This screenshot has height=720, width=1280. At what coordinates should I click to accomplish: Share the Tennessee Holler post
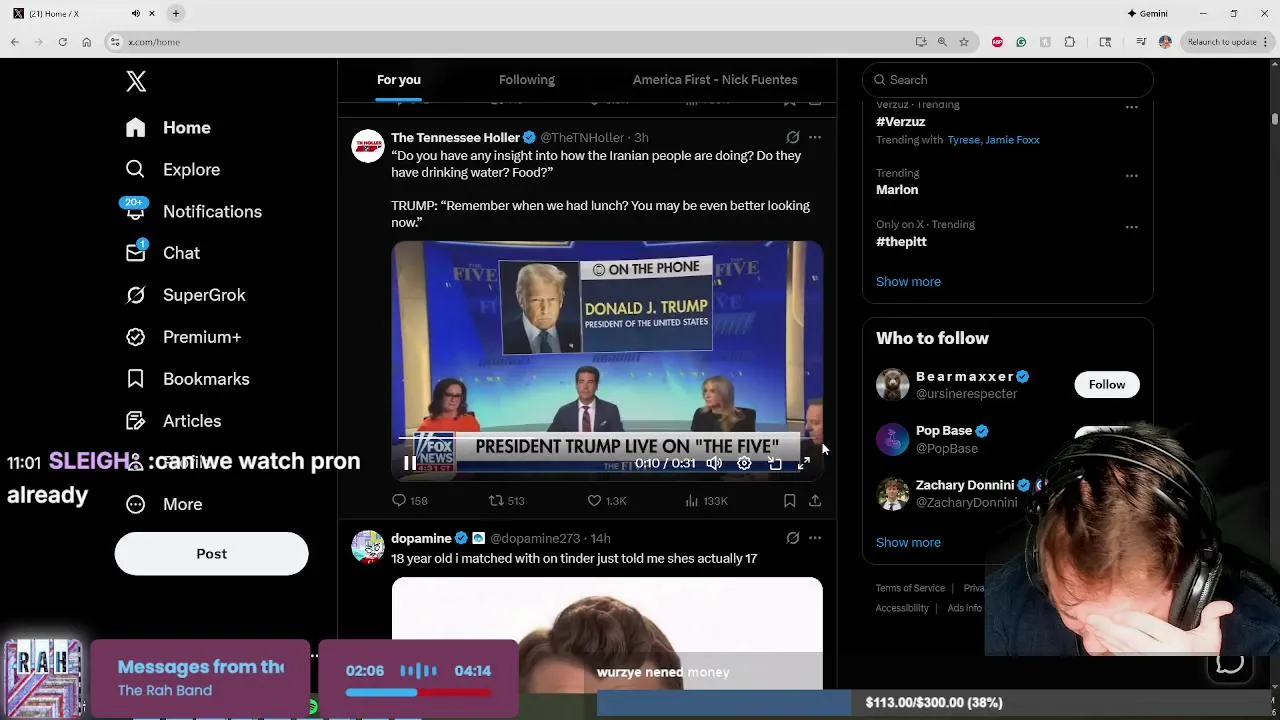[815, 501]
